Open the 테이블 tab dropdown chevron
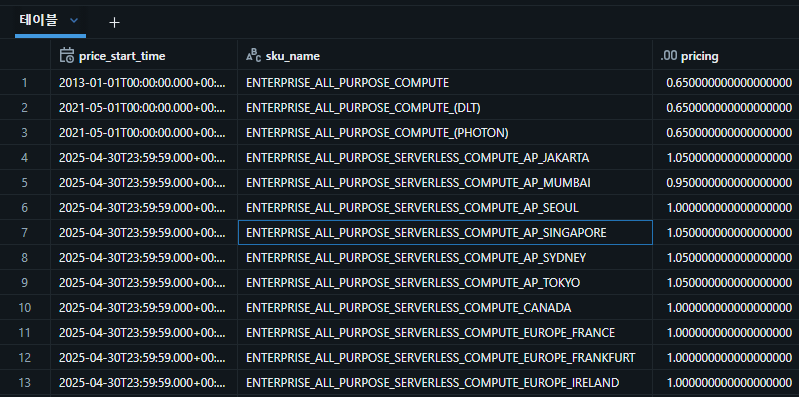 click(x=74, y=20)
